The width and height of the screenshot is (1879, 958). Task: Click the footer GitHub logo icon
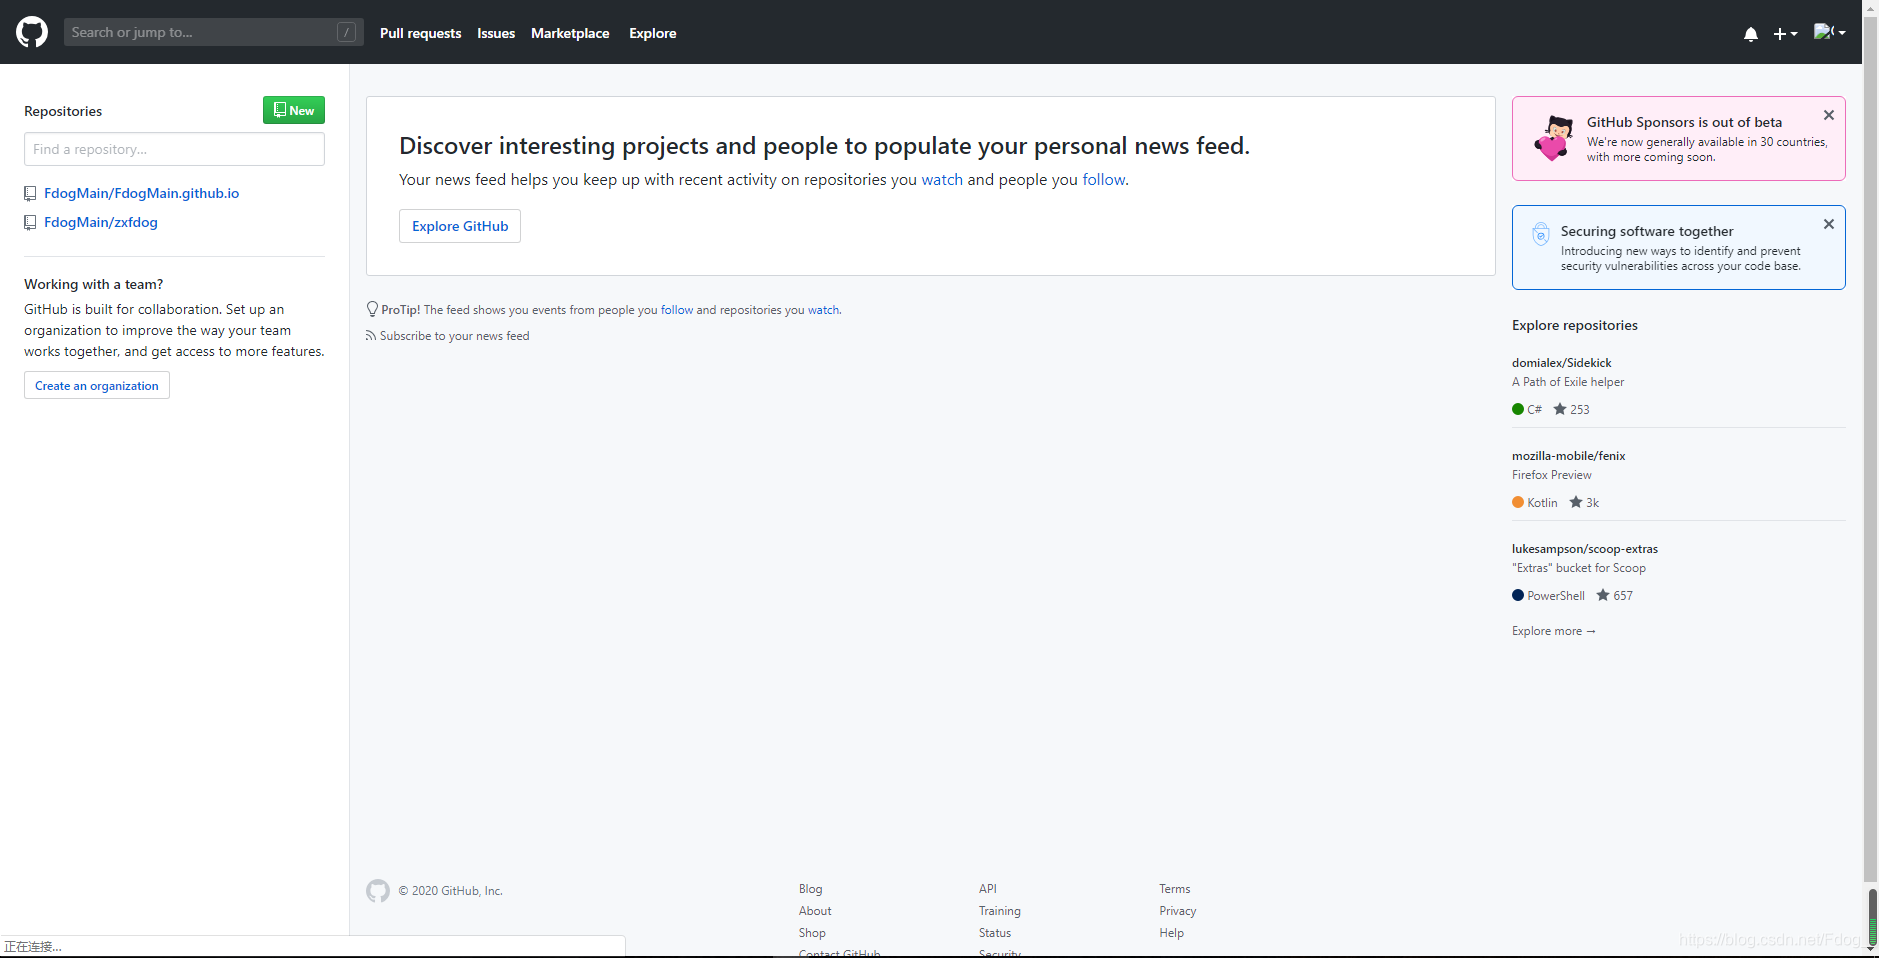coord(378,891)
